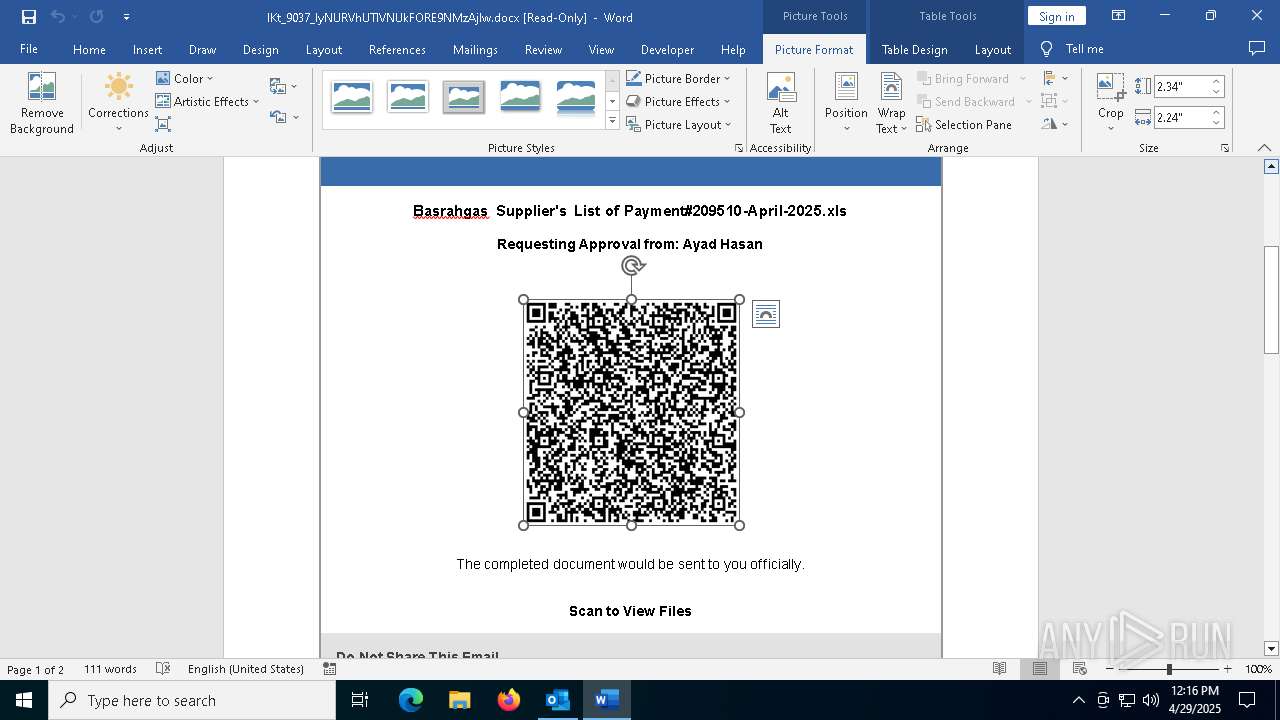
Task: Switch to the View tab
Action: (601, 49)
